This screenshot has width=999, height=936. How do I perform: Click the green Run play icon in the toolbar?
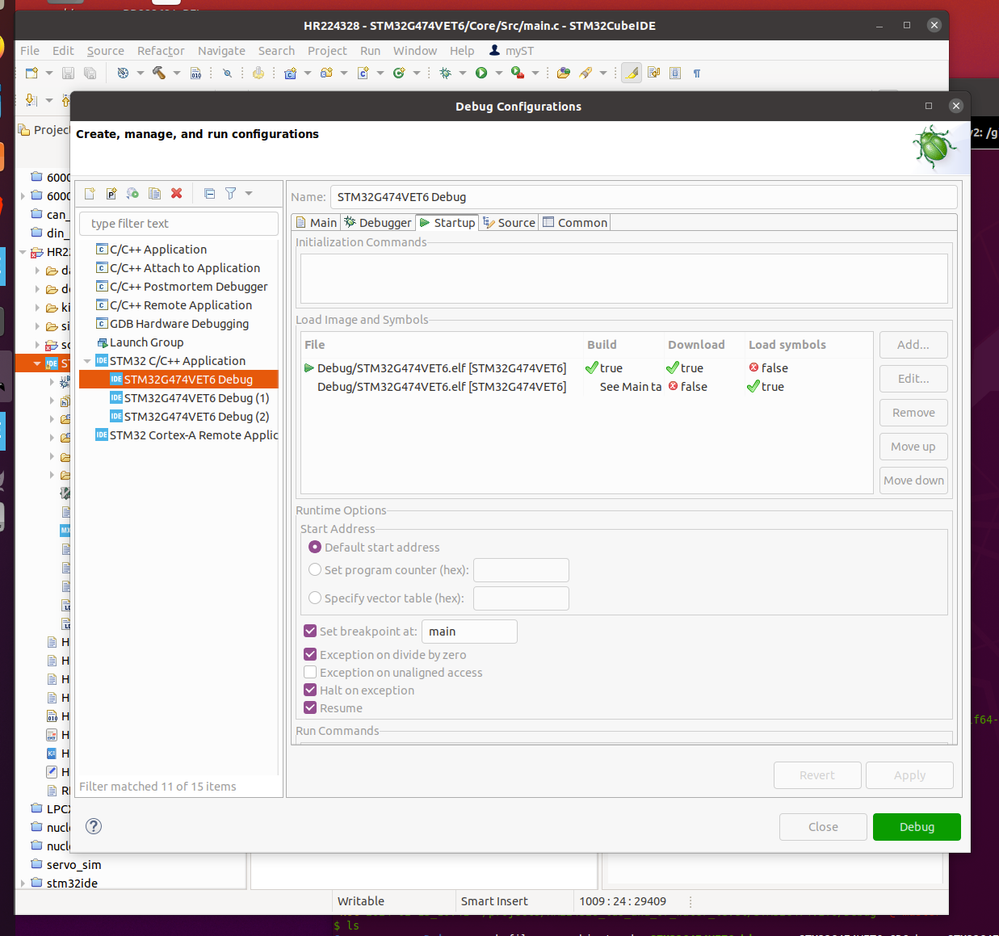481,73
